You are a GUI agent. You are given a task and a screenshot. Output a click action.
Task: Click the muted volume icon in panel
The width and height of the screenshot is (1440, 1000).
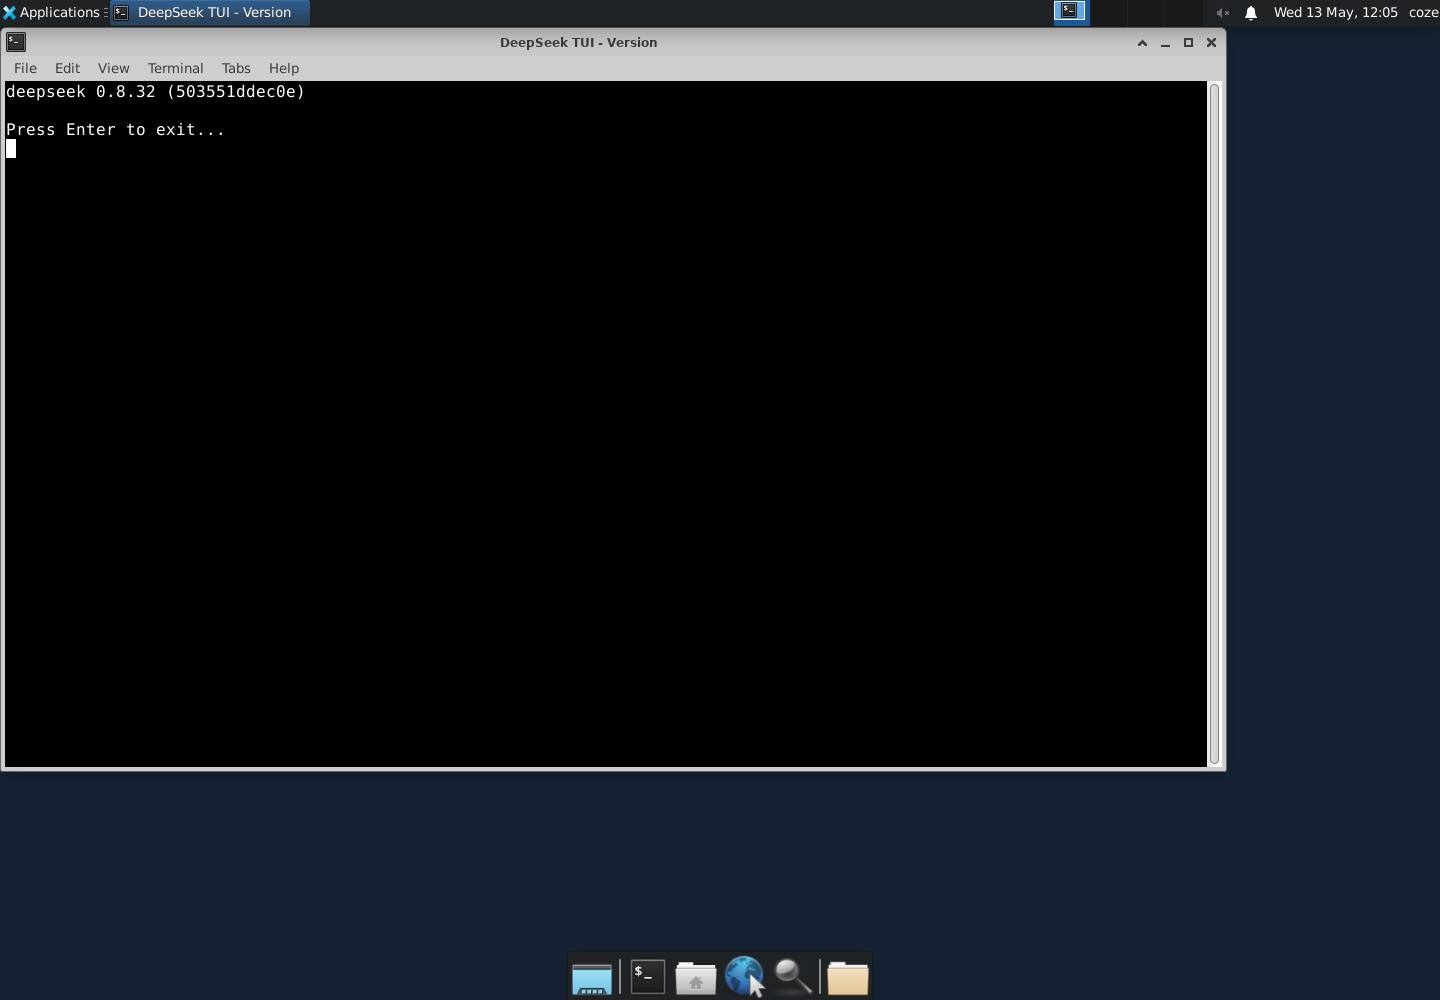click(x=1223, y=13)
